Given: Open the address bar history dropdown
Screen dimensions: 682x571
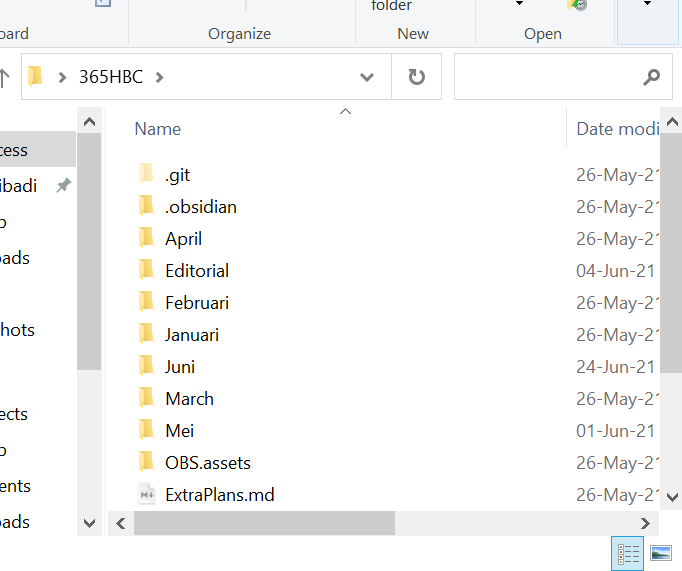Looking at the screenshot, I should [367, 77].
